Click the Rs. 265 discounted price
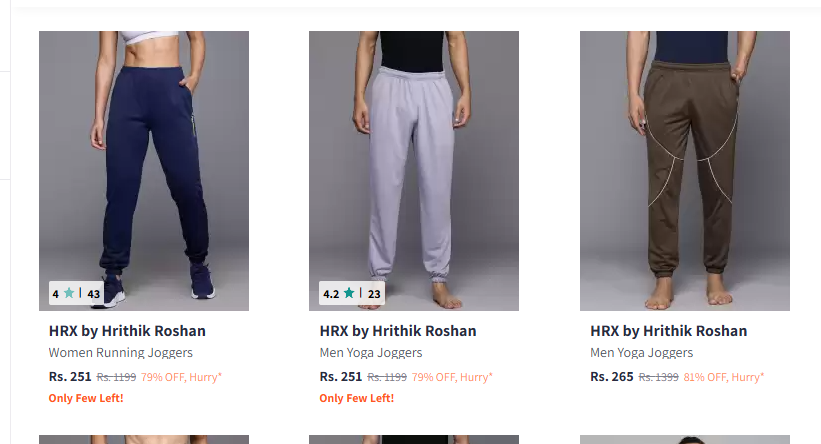Viewport: 821px width, 444px height. 612,377
